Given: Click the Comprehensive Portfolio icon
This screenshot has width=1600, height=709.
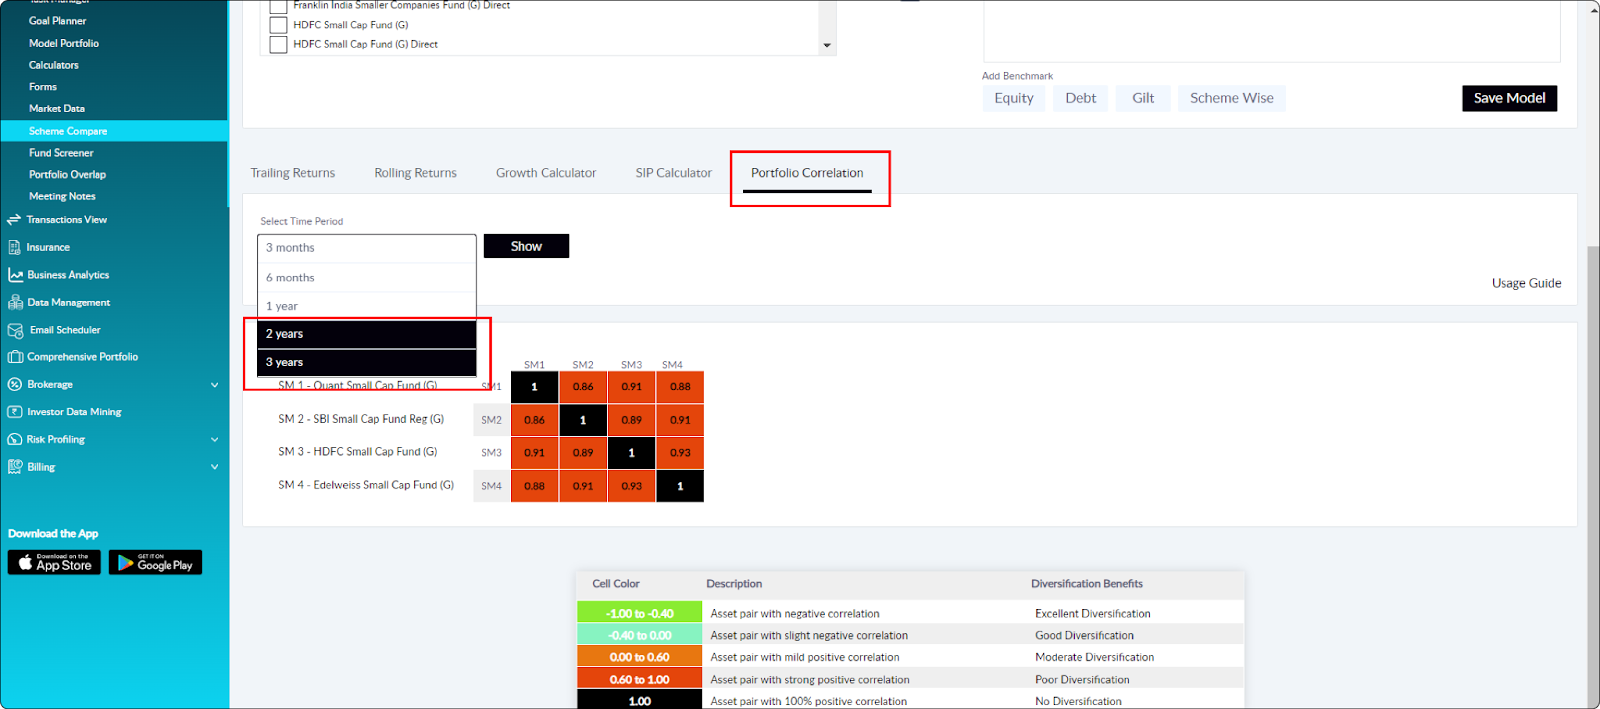Looking at the screenshot, I should tap(15, 357).
